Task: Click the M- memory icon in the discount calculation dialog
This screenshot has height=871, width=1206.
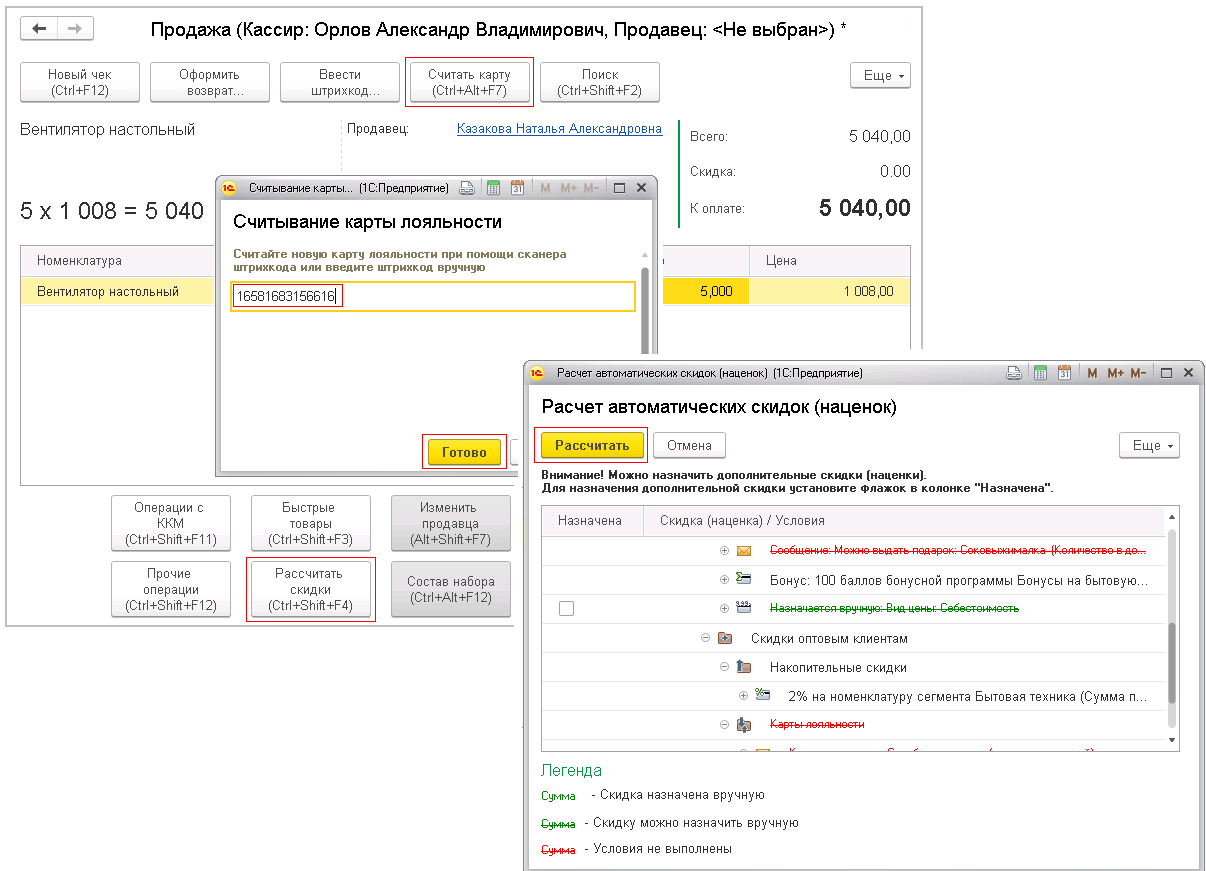Action: point(1138,373)
